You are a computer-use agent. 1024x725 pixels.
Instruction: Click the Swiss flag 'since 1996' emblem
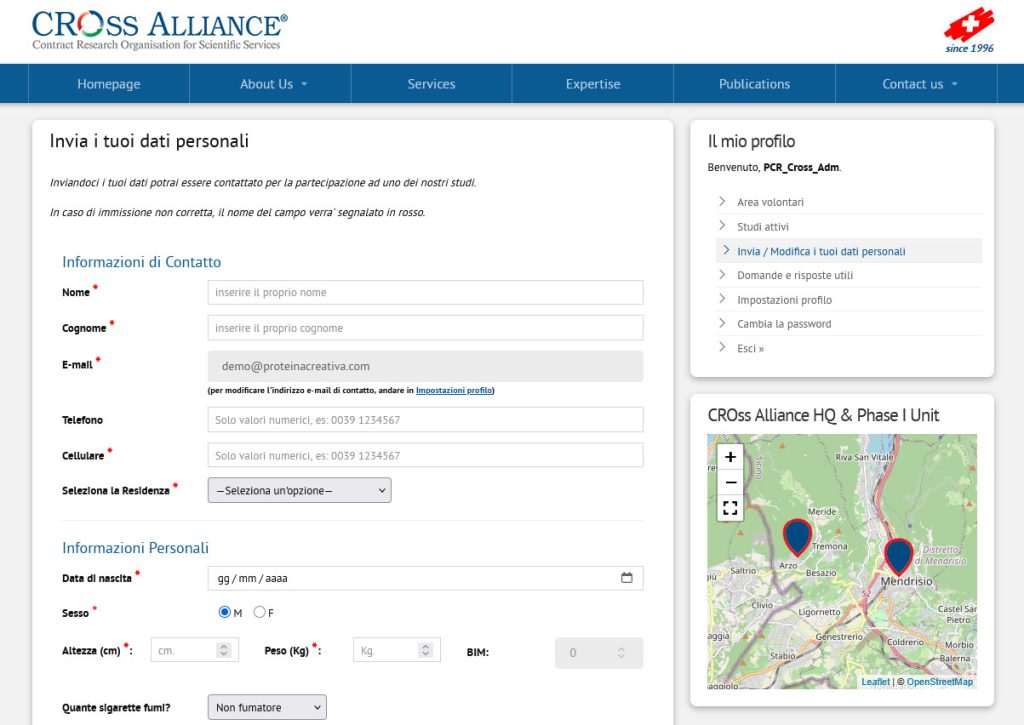point(968,26)
